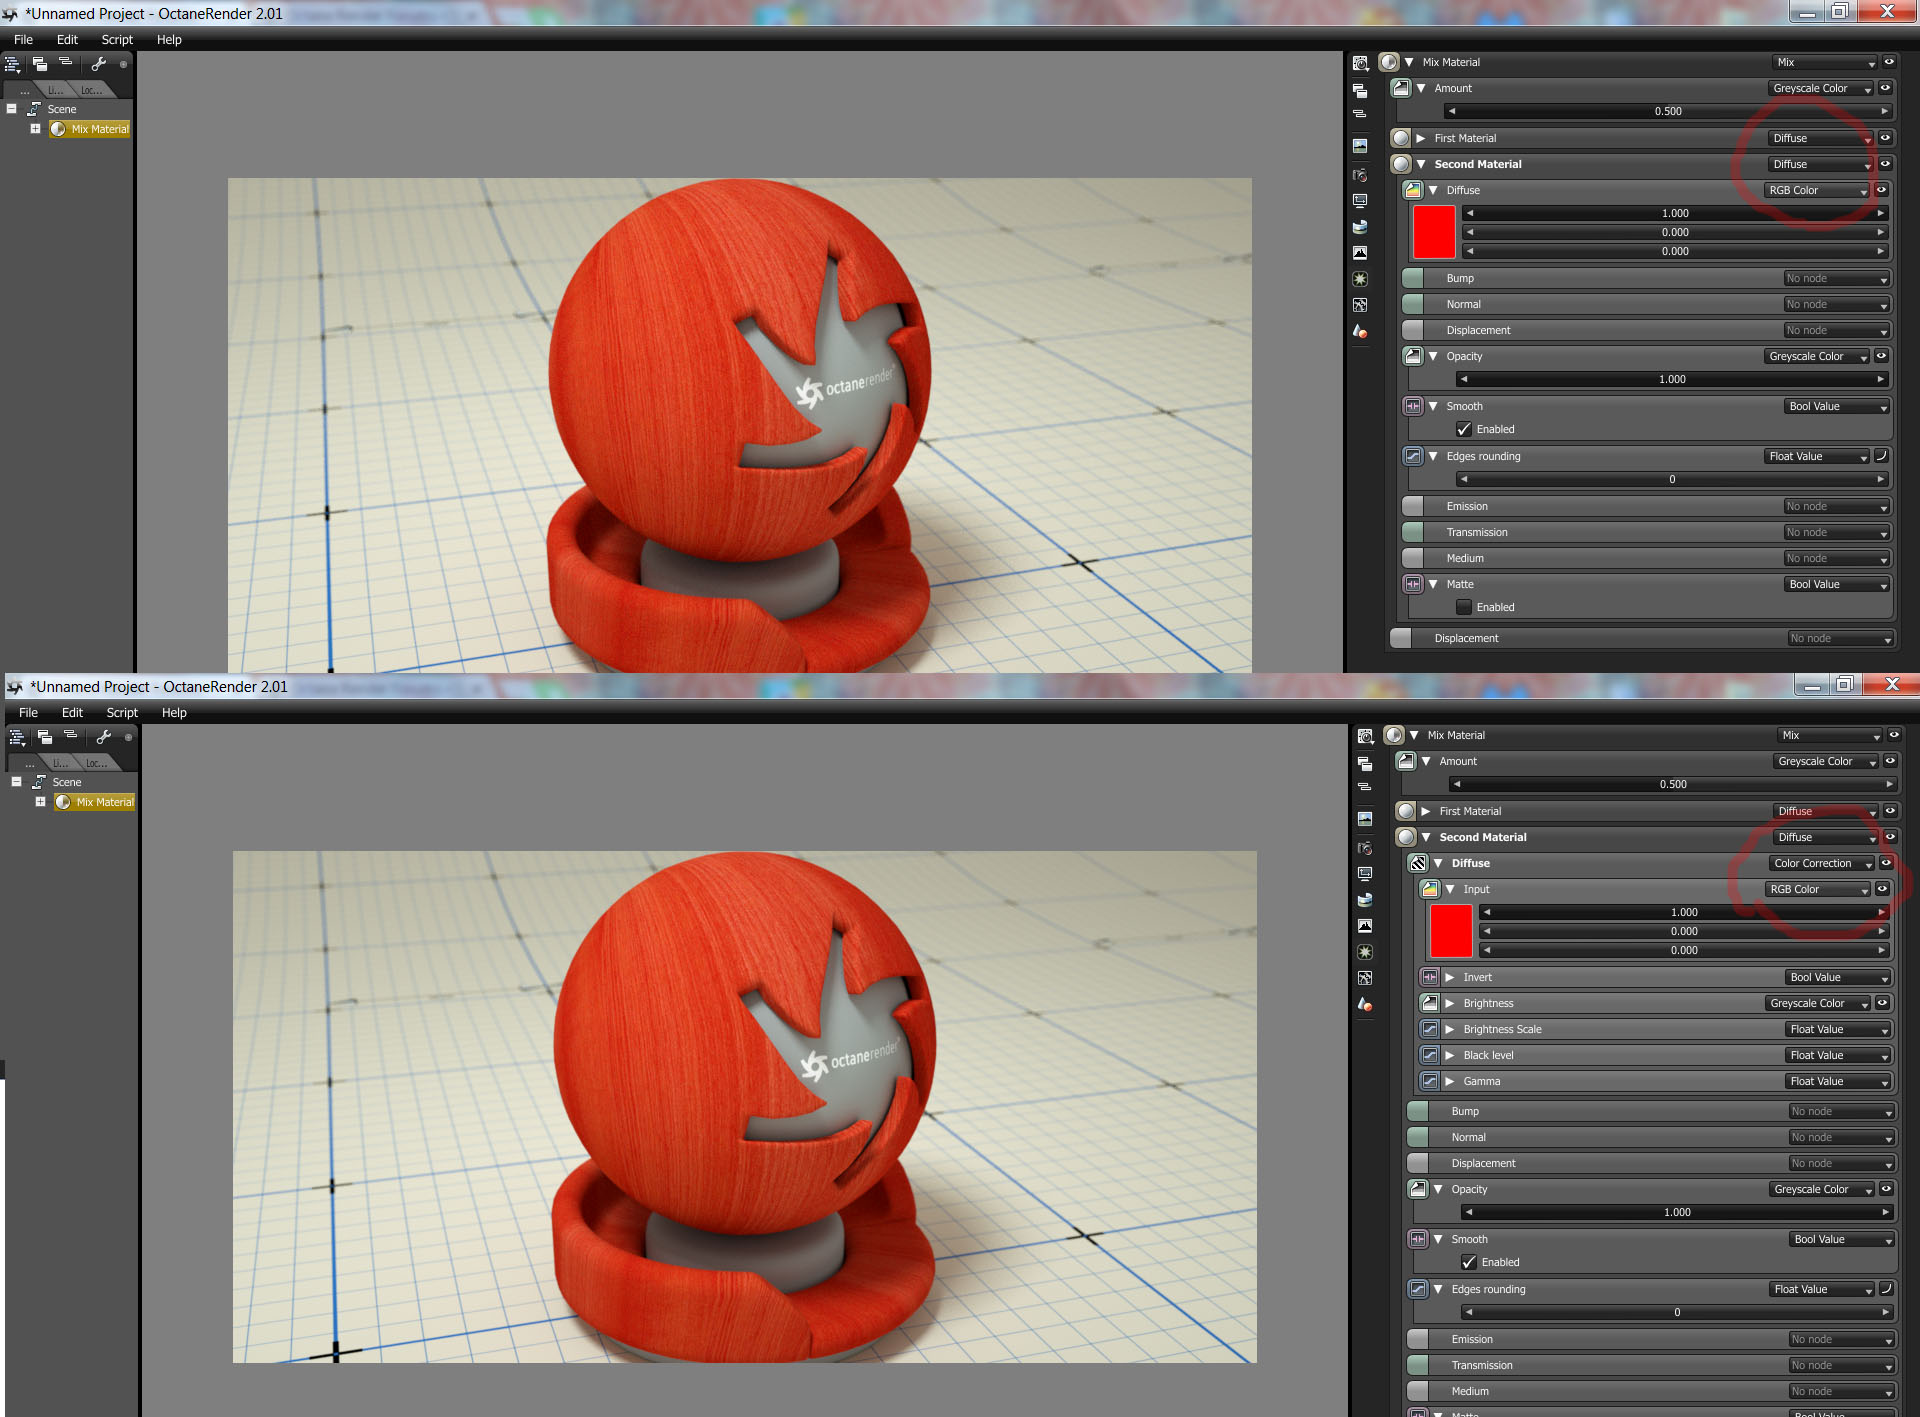
Task: Click cone-and-sphere geometry icon in upper window's sidebar
Action: [x=1360, y=331]
